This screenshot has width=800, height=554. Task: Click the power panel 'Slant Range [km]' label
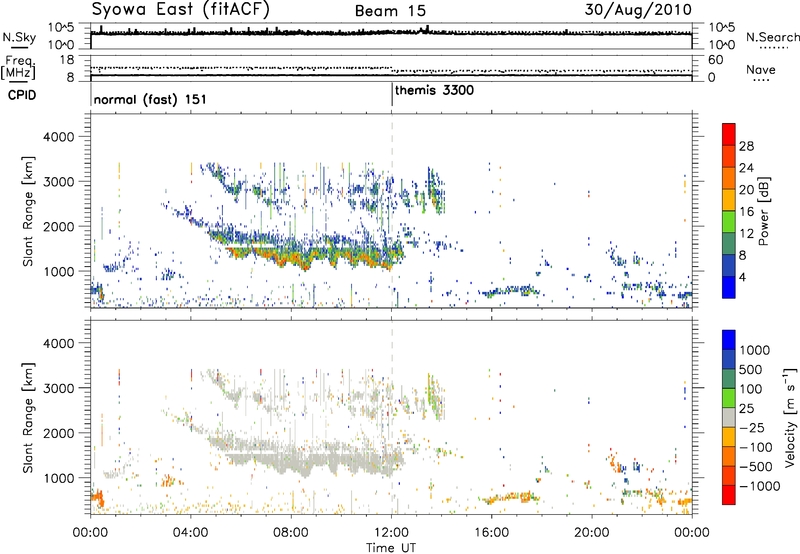[28, 211]
